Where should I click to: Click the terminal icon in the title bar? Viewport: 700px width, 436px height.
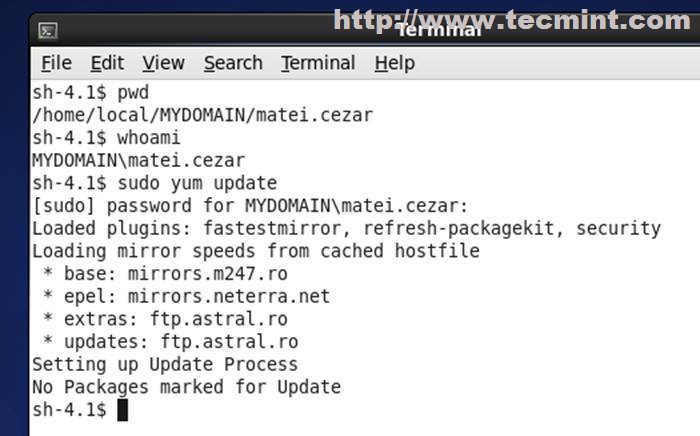click(x=47, y=29)
